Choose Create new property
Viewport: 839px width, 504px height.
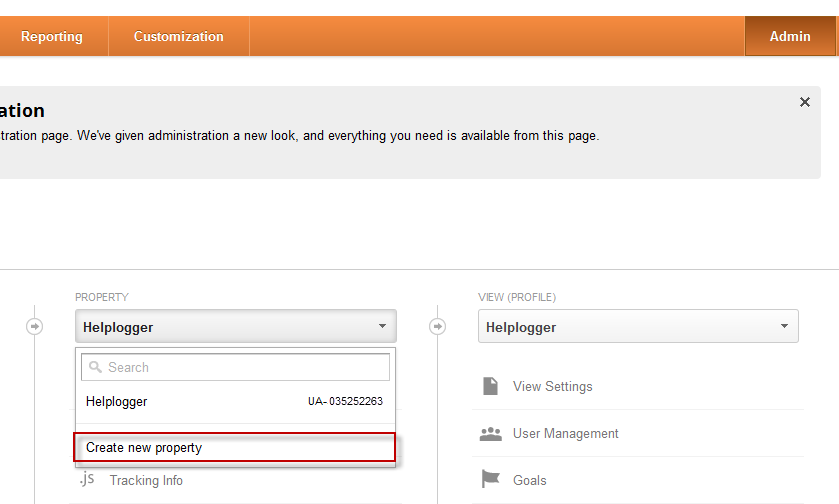235,447
